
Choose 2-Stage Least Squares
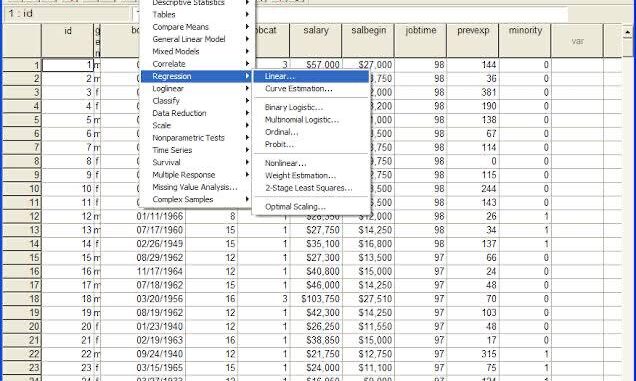pyautogui.click(x=311, y=188)
